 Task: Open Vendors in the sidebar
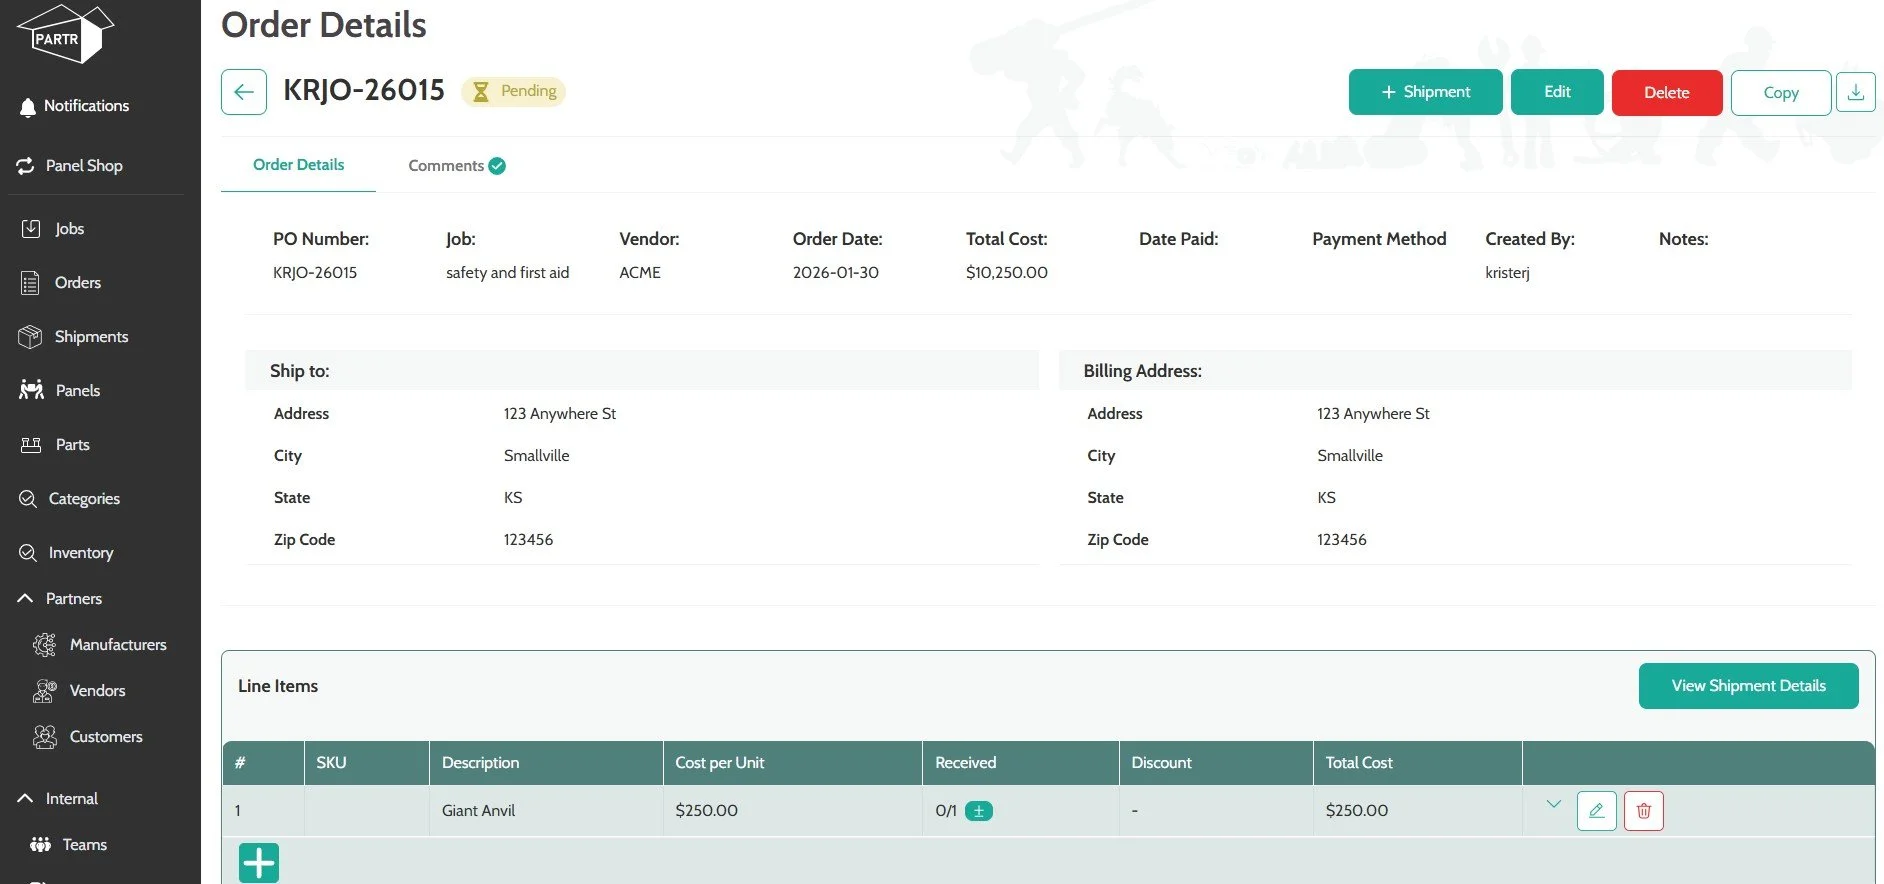[x=100, y=691]
